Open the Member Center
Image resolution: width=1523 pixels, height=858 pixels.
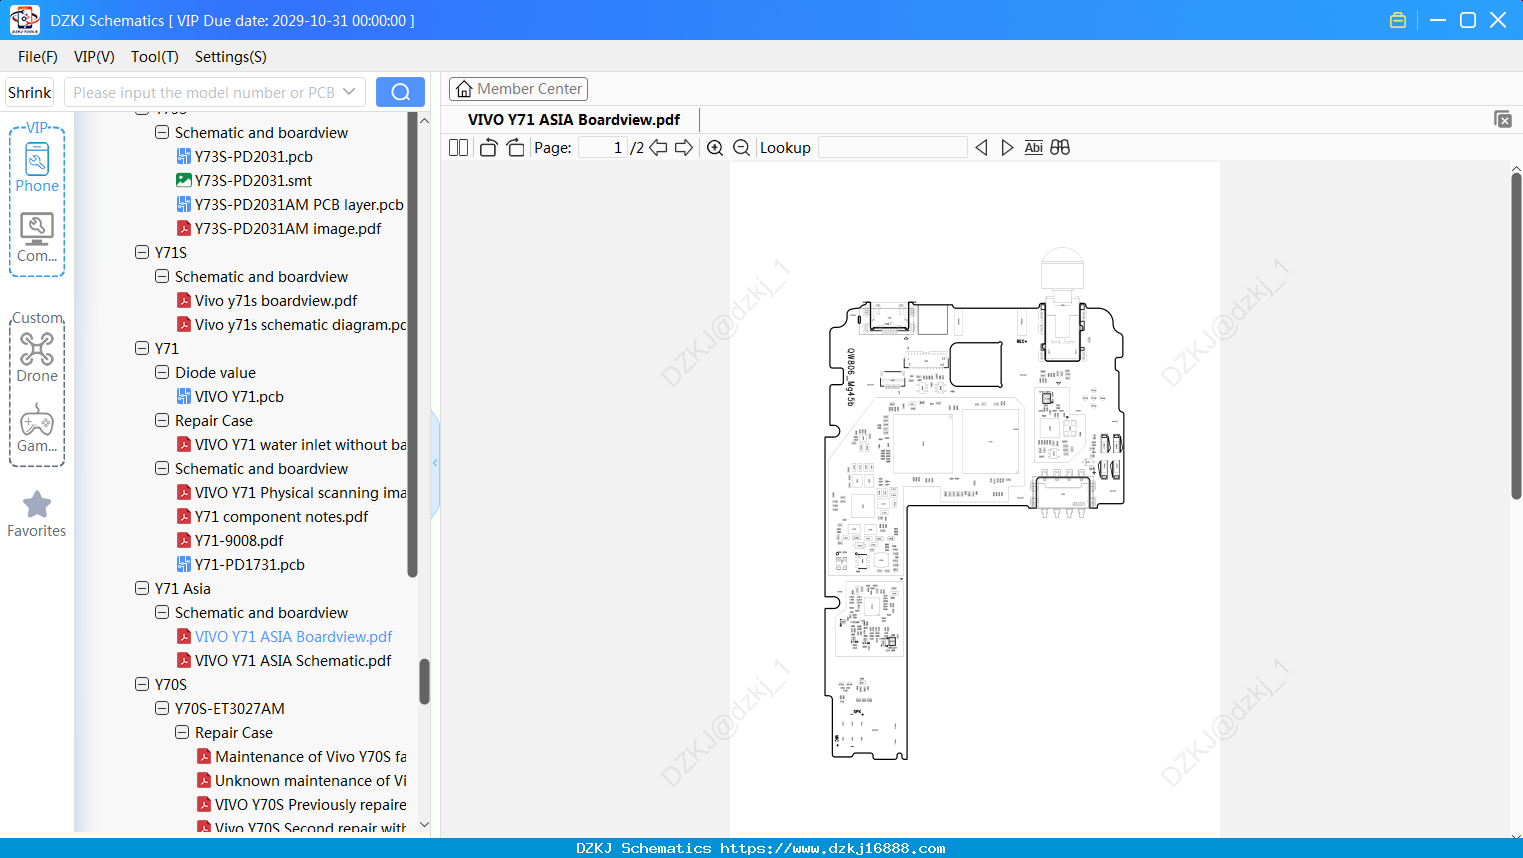click(x=518, y=89)
